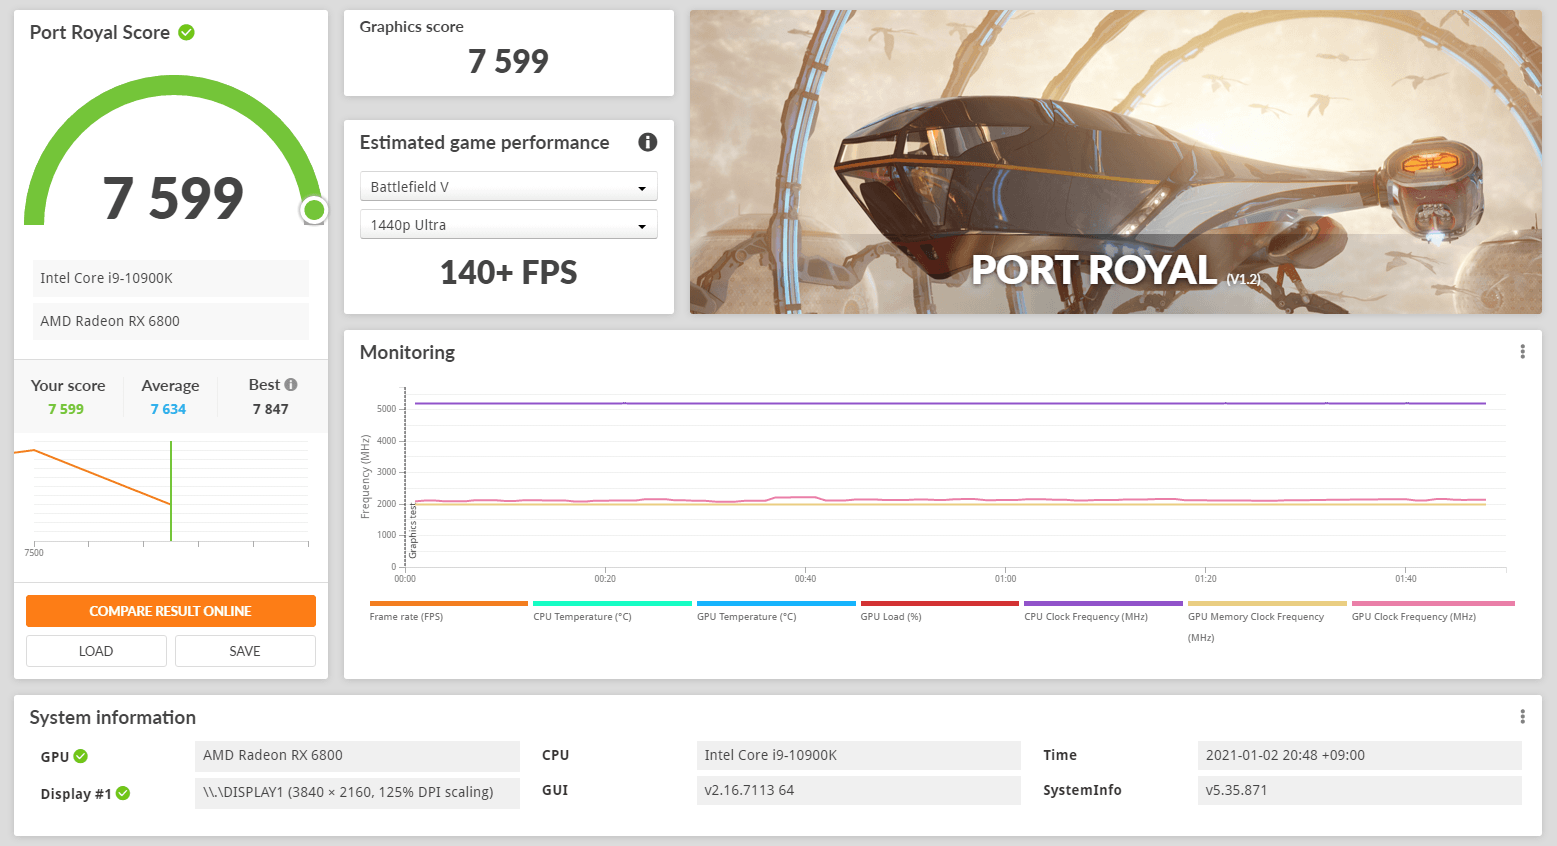Click the green check icon beside GPU
1557x846 pixels.
(81, 756)
